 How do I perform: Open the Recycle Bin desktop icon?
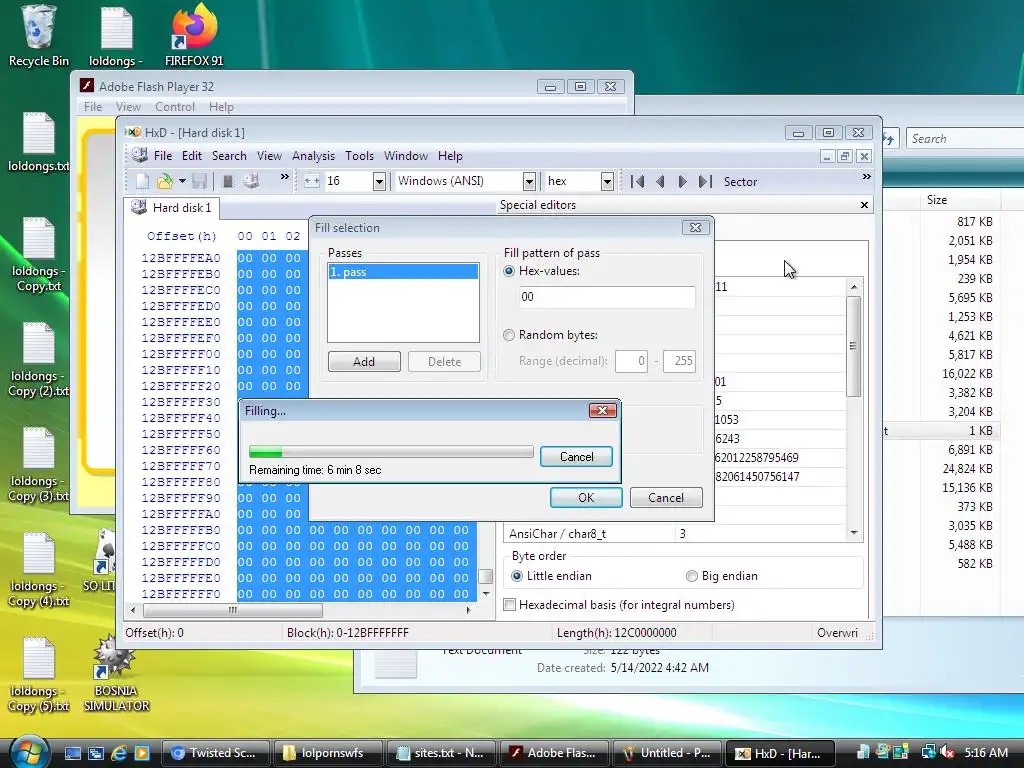point(39,36)
